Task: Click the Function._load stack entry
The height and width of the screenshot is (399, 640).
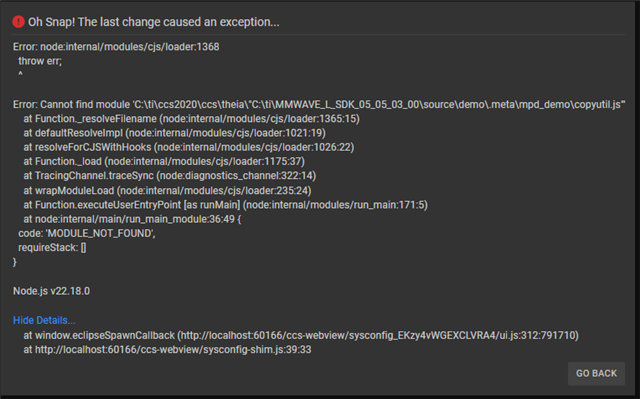Action: coord(164,162)
